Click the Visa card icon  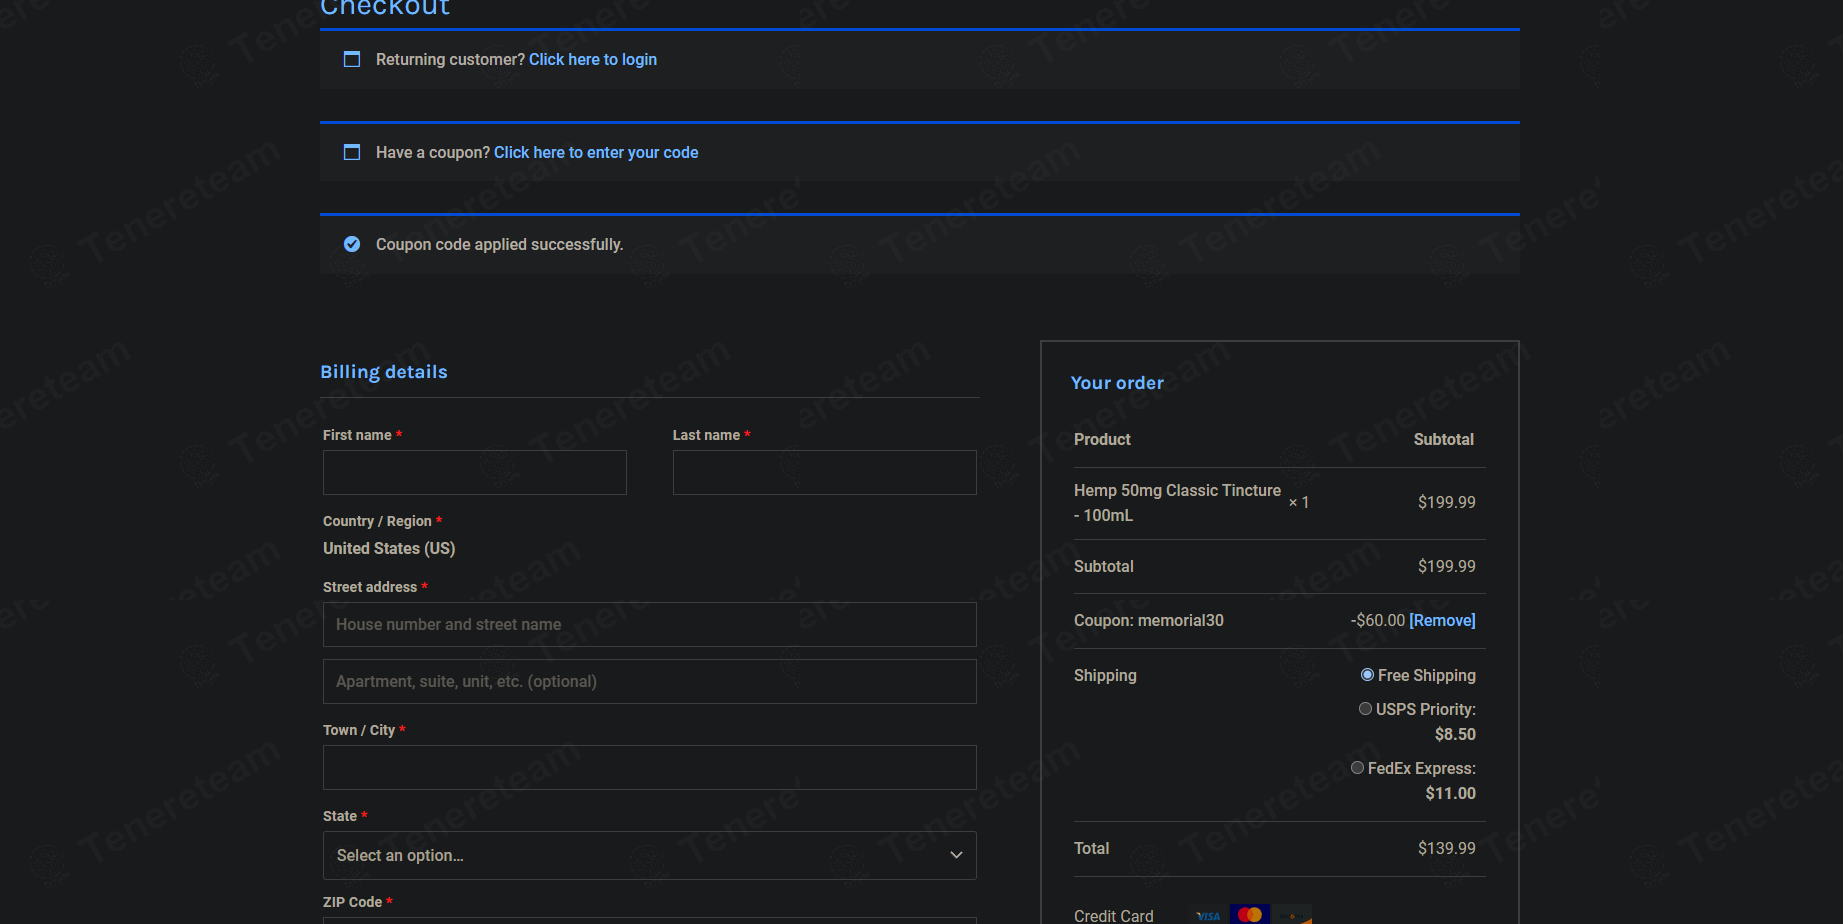tap(1208, 915)
